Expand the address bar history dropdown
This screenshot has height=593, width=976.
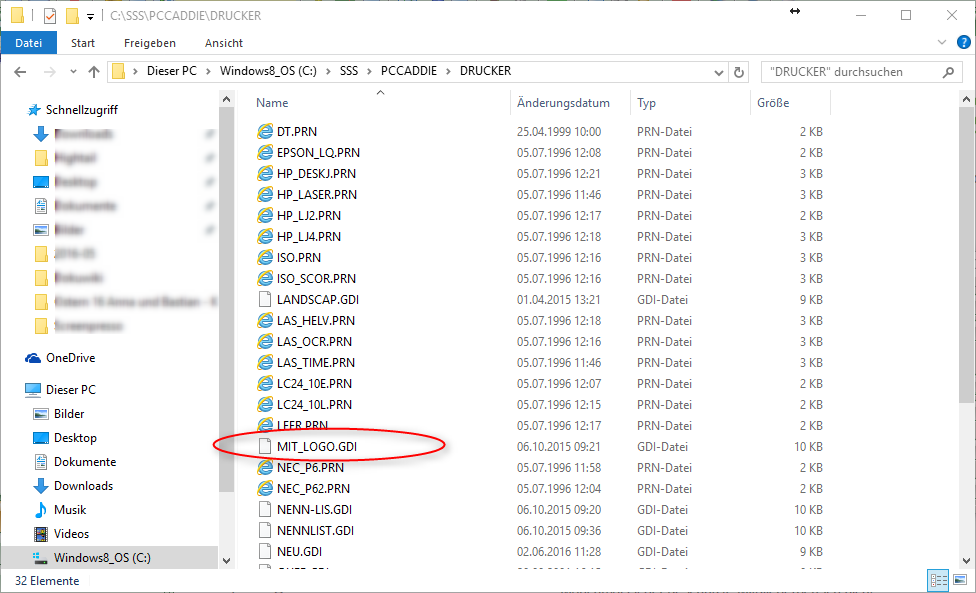(718, 72)
